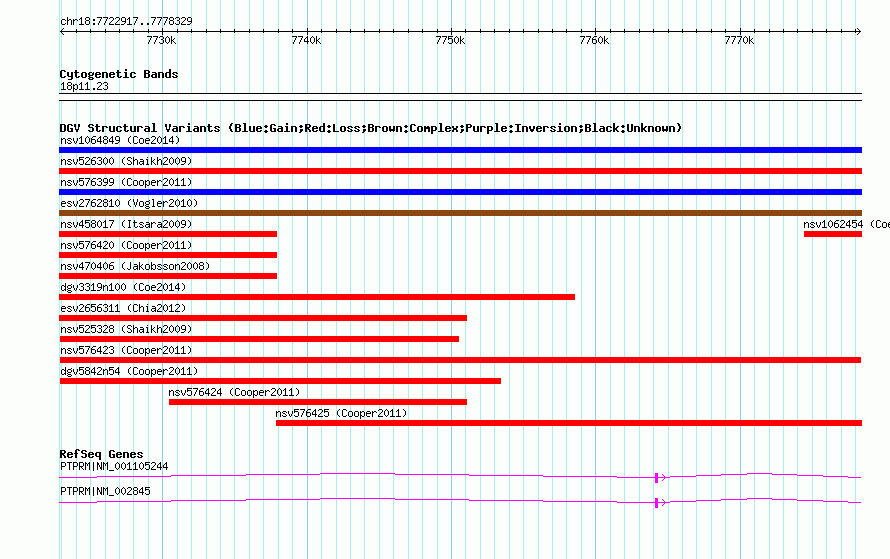The height and width of the screenshot is (559, 890).
Task: Click the red dgv3319n100 loss bar
Action: [x=317, y=297]
